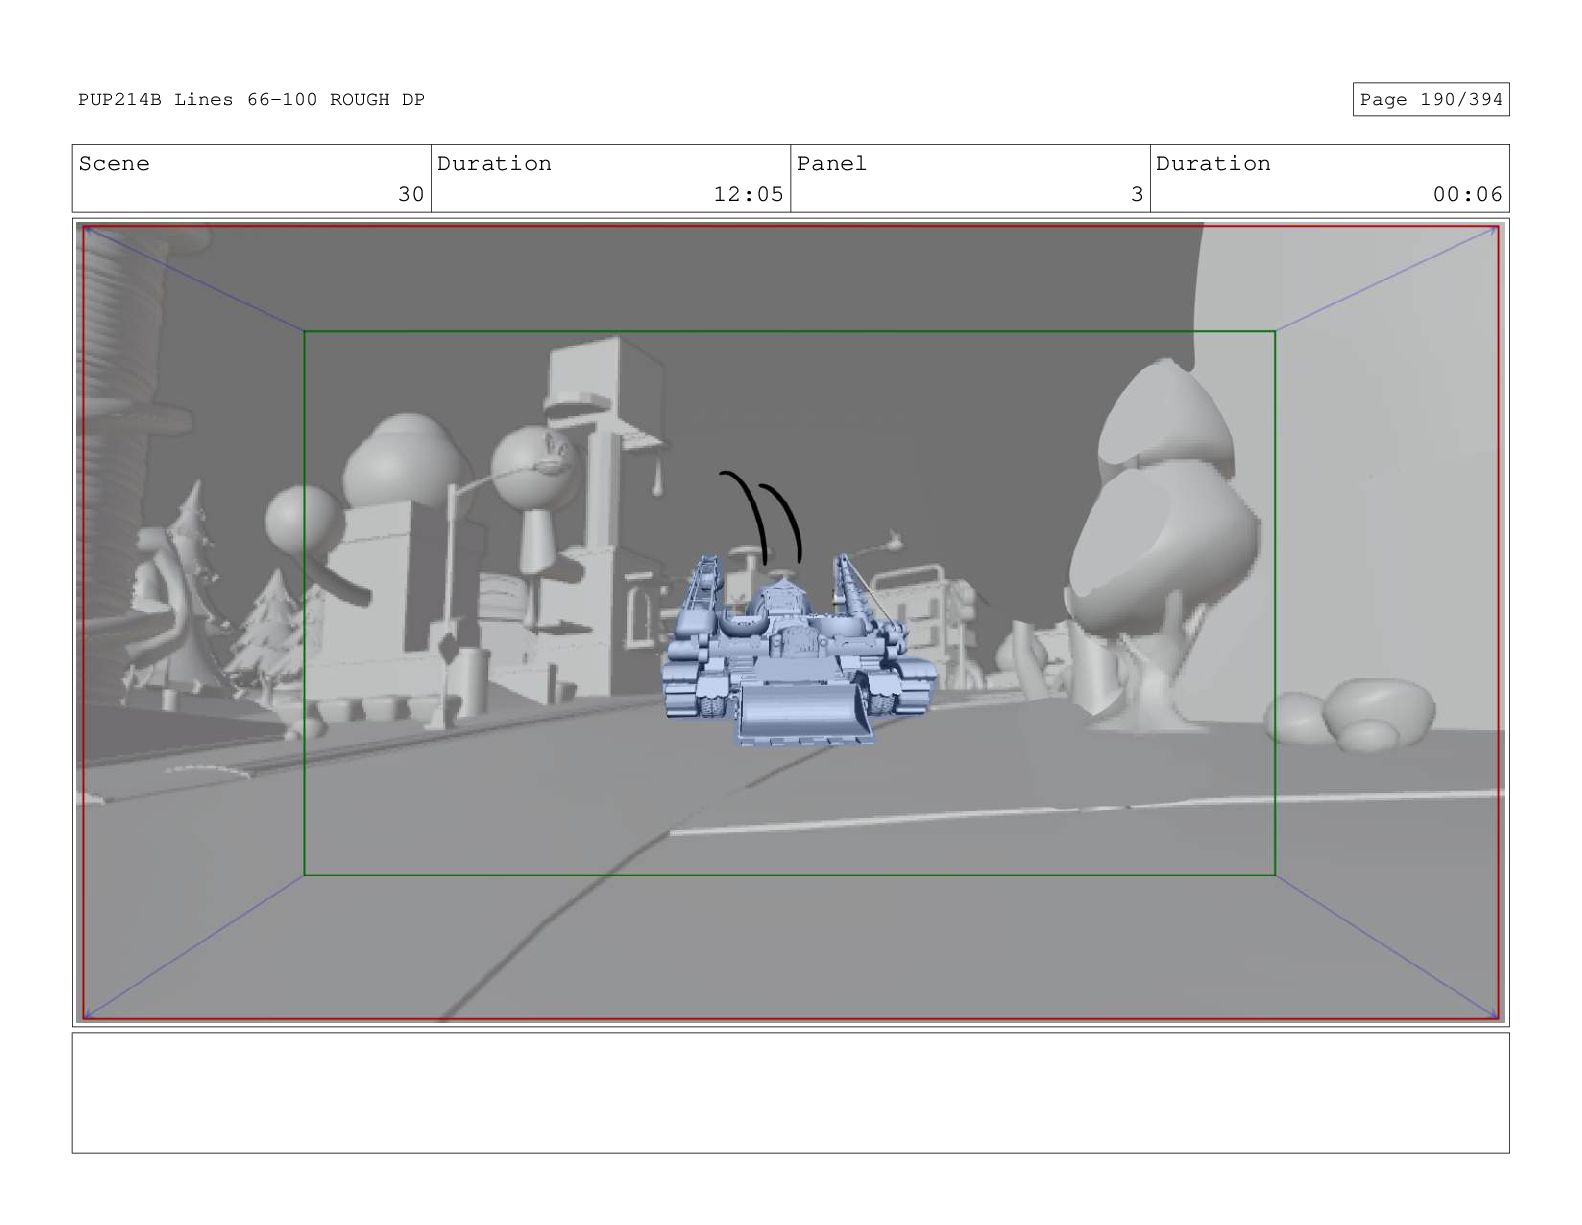
Task: Click the panel duration value '00:06'
Action: 1467,194
